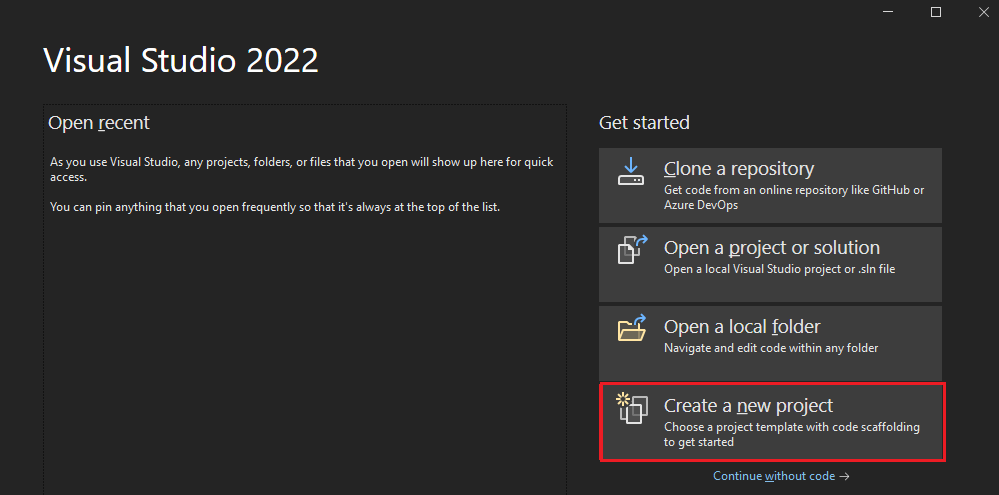This screenshot has width=999, height=495.
Task: Click the Create a new project icon
Action: click(631, 408)
